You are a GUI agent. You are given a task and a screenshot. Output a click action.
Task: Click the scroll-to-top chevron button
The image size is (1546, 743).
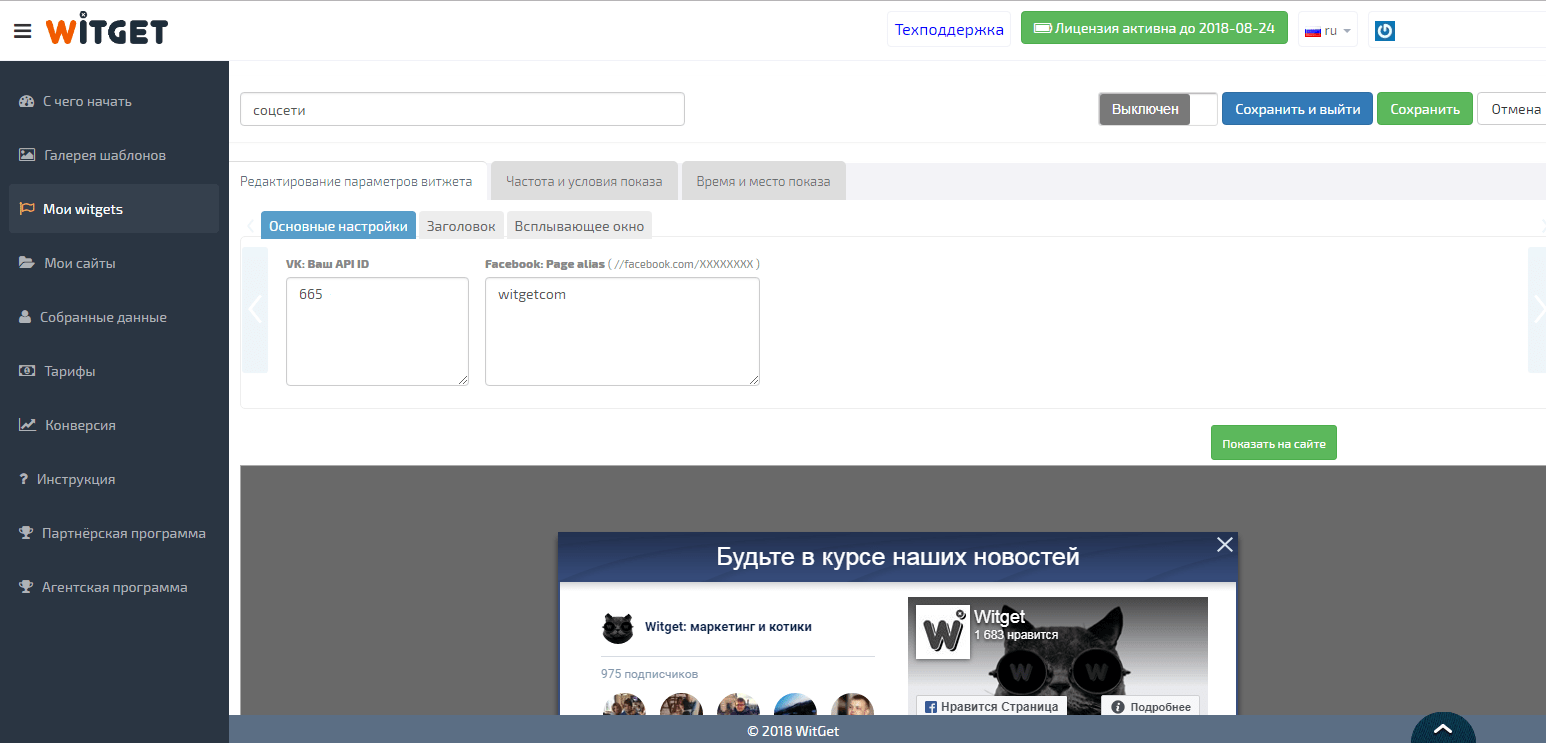click(x=1443, y=727)
